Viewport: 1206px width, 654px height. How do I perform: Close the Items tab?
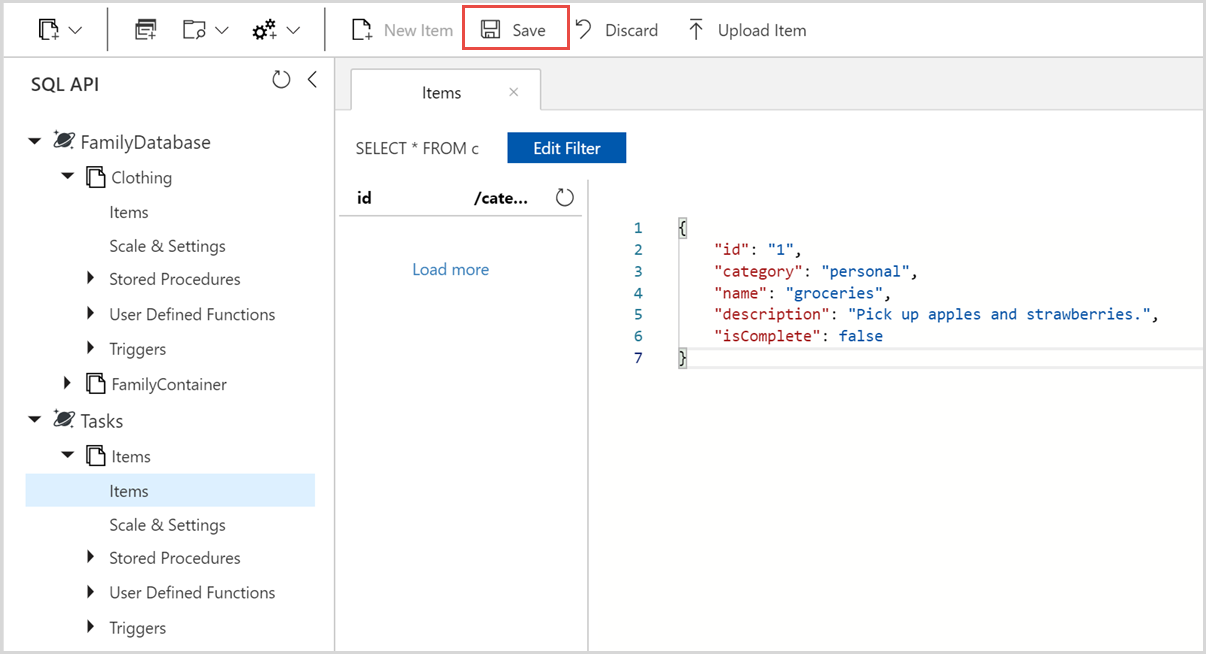tap(514, 92)
